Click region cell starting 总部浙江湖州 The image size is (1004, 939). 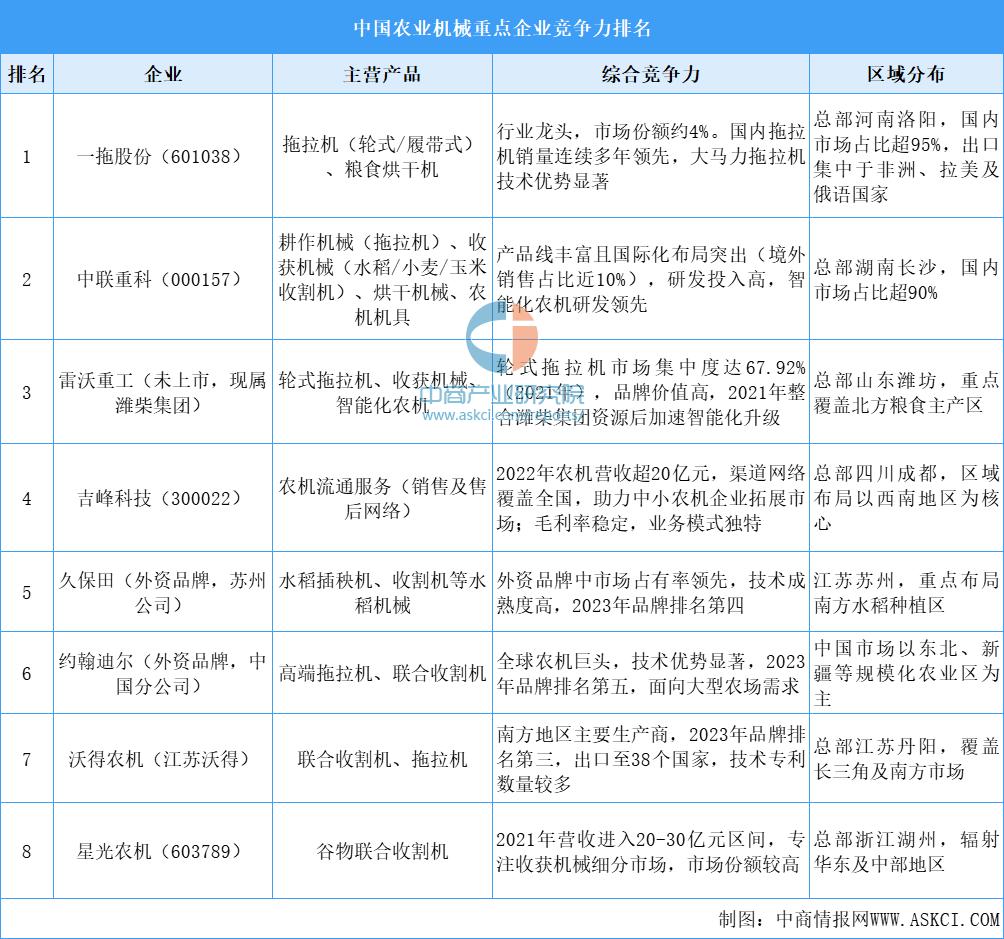[906, 851]
